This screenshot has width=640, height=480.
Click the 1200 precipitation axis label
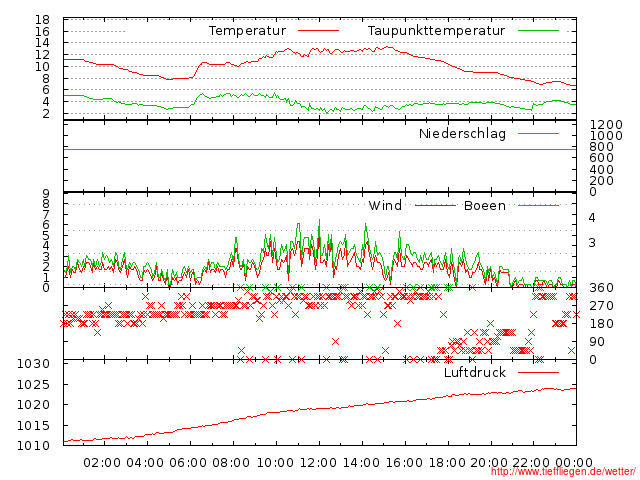(x=606, y=124)
